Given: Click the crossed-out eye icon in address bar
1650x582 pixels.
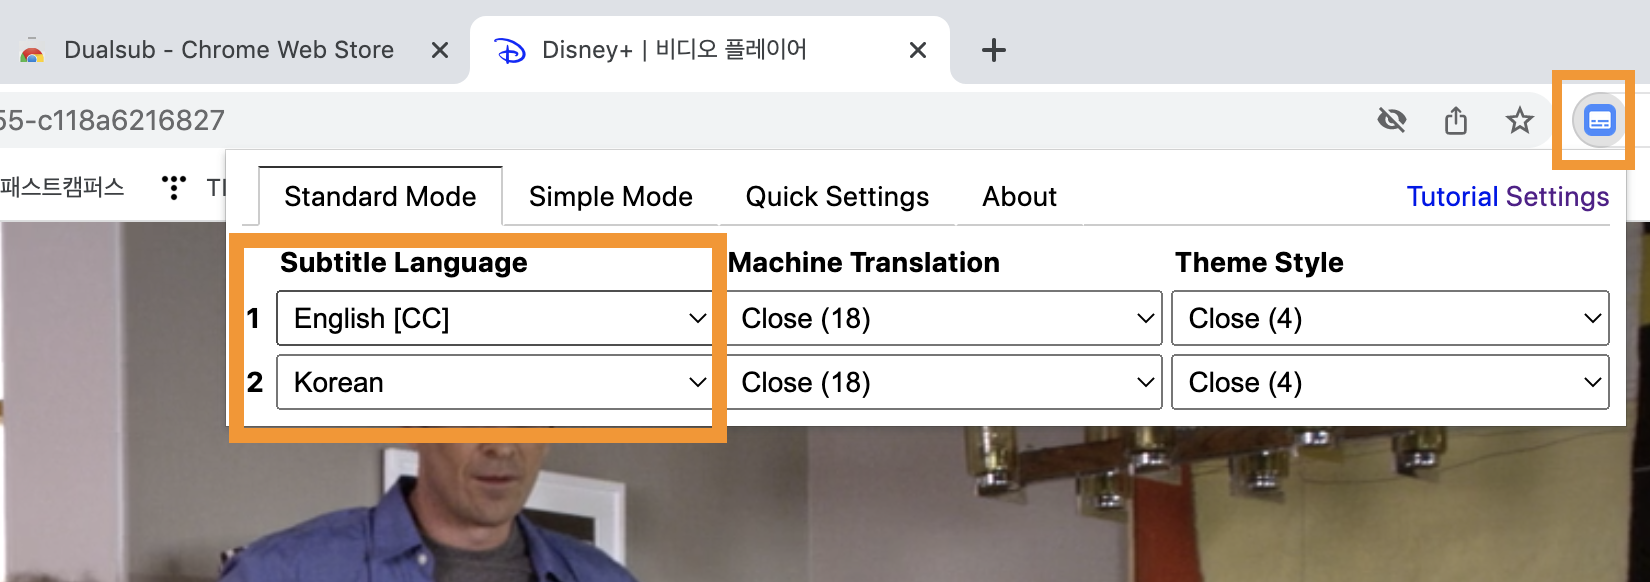Looking at the screenshot, I should pos(1391,121).
